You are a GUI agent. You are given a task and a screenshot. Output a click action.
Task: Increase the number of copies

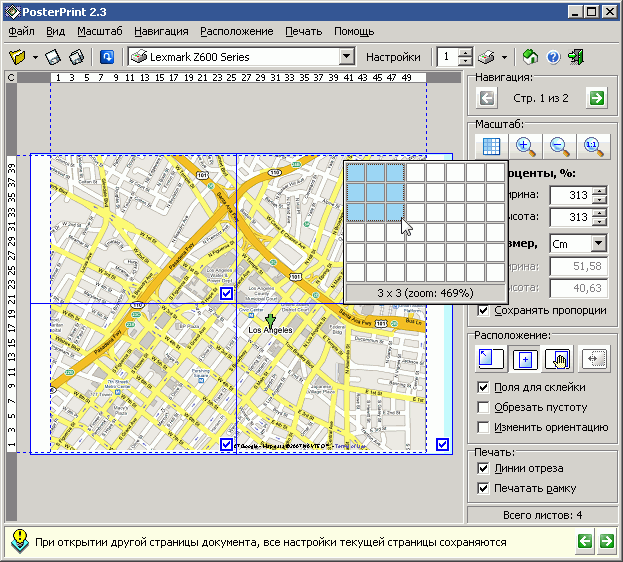pyautogui.click(x=465, y=52)
